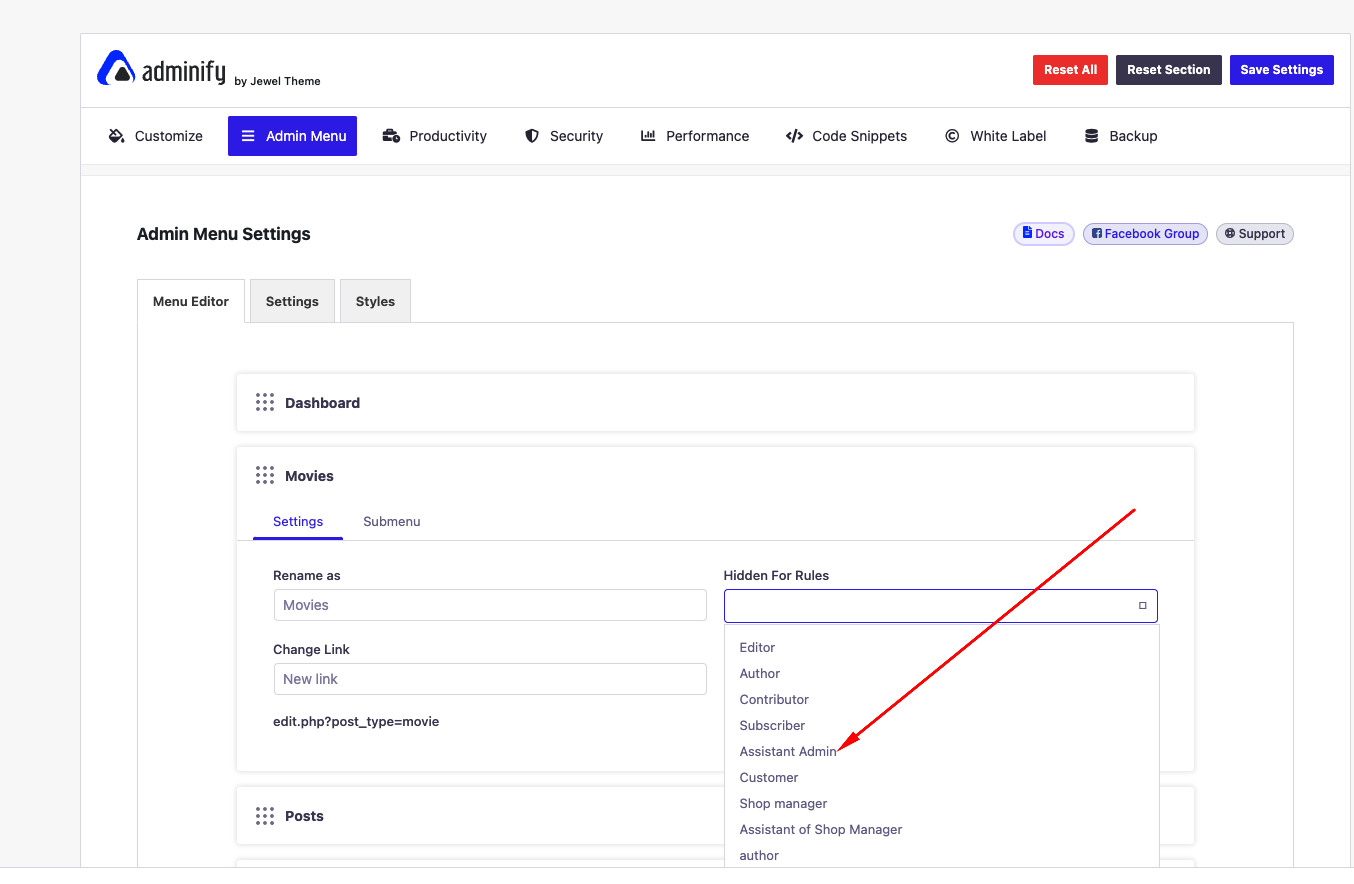Open the Backup tab
Screen dimensions: 1354x884
click(1121, 136)
